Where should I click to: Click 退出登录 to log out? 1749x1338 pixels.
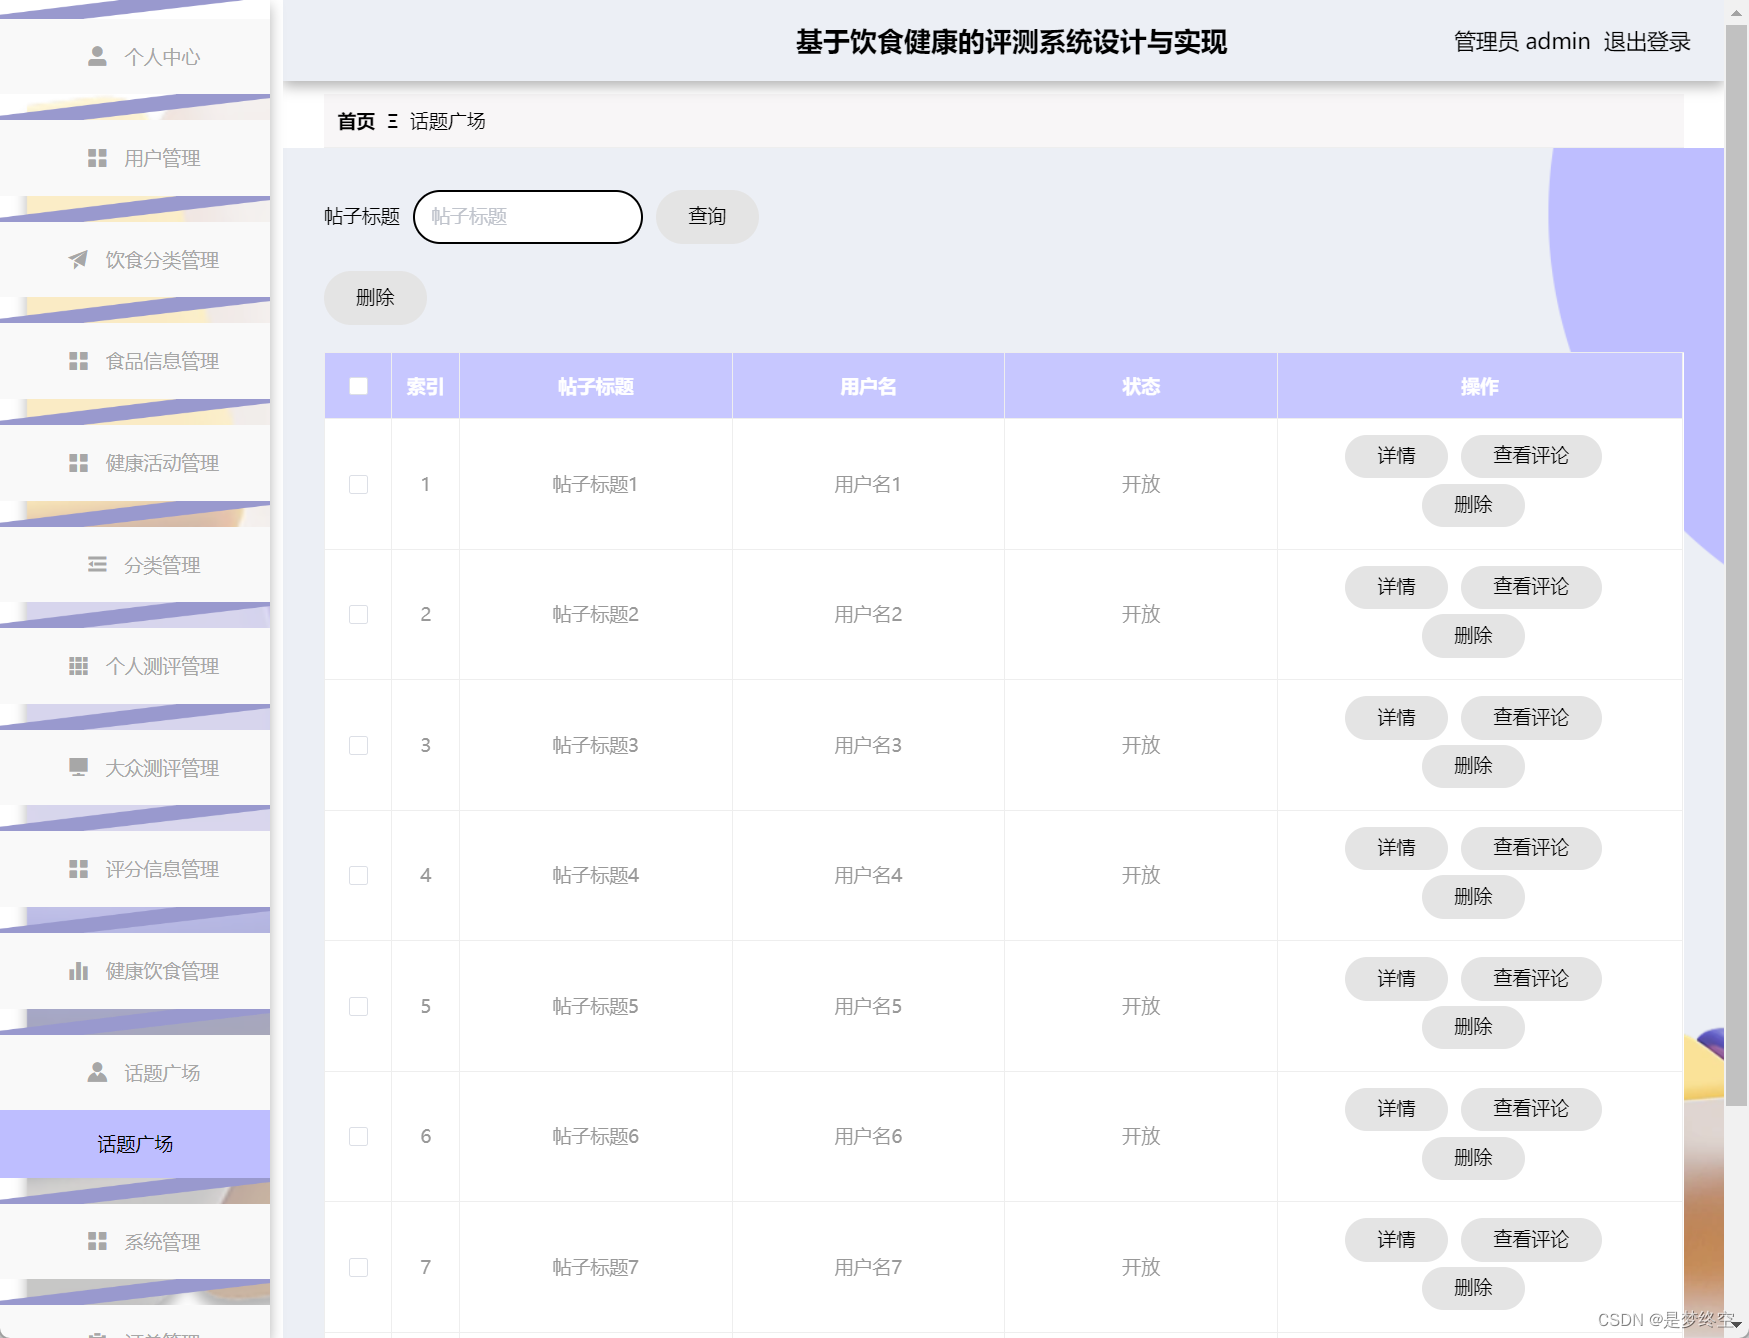pos(1647,41)
